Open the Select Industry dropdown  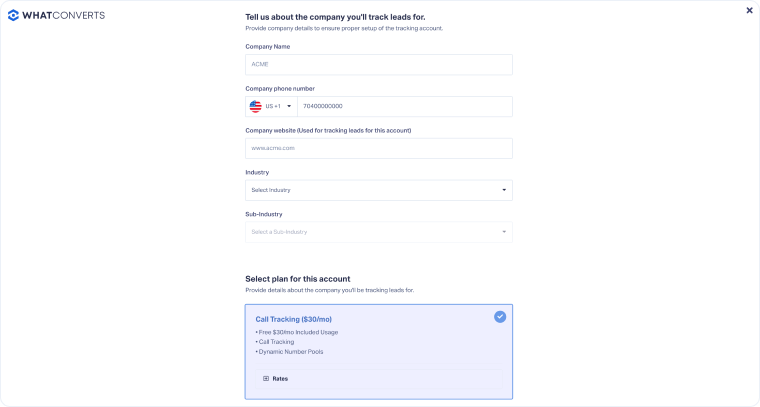point(378,190)
